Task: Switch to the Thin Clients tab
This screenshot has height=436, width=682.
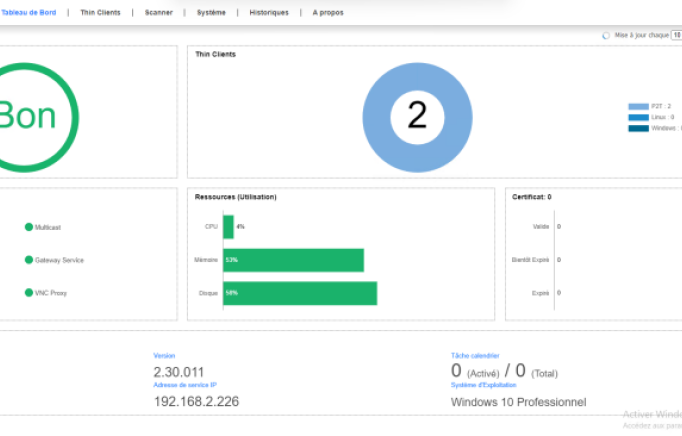Action: click(101, 13)
